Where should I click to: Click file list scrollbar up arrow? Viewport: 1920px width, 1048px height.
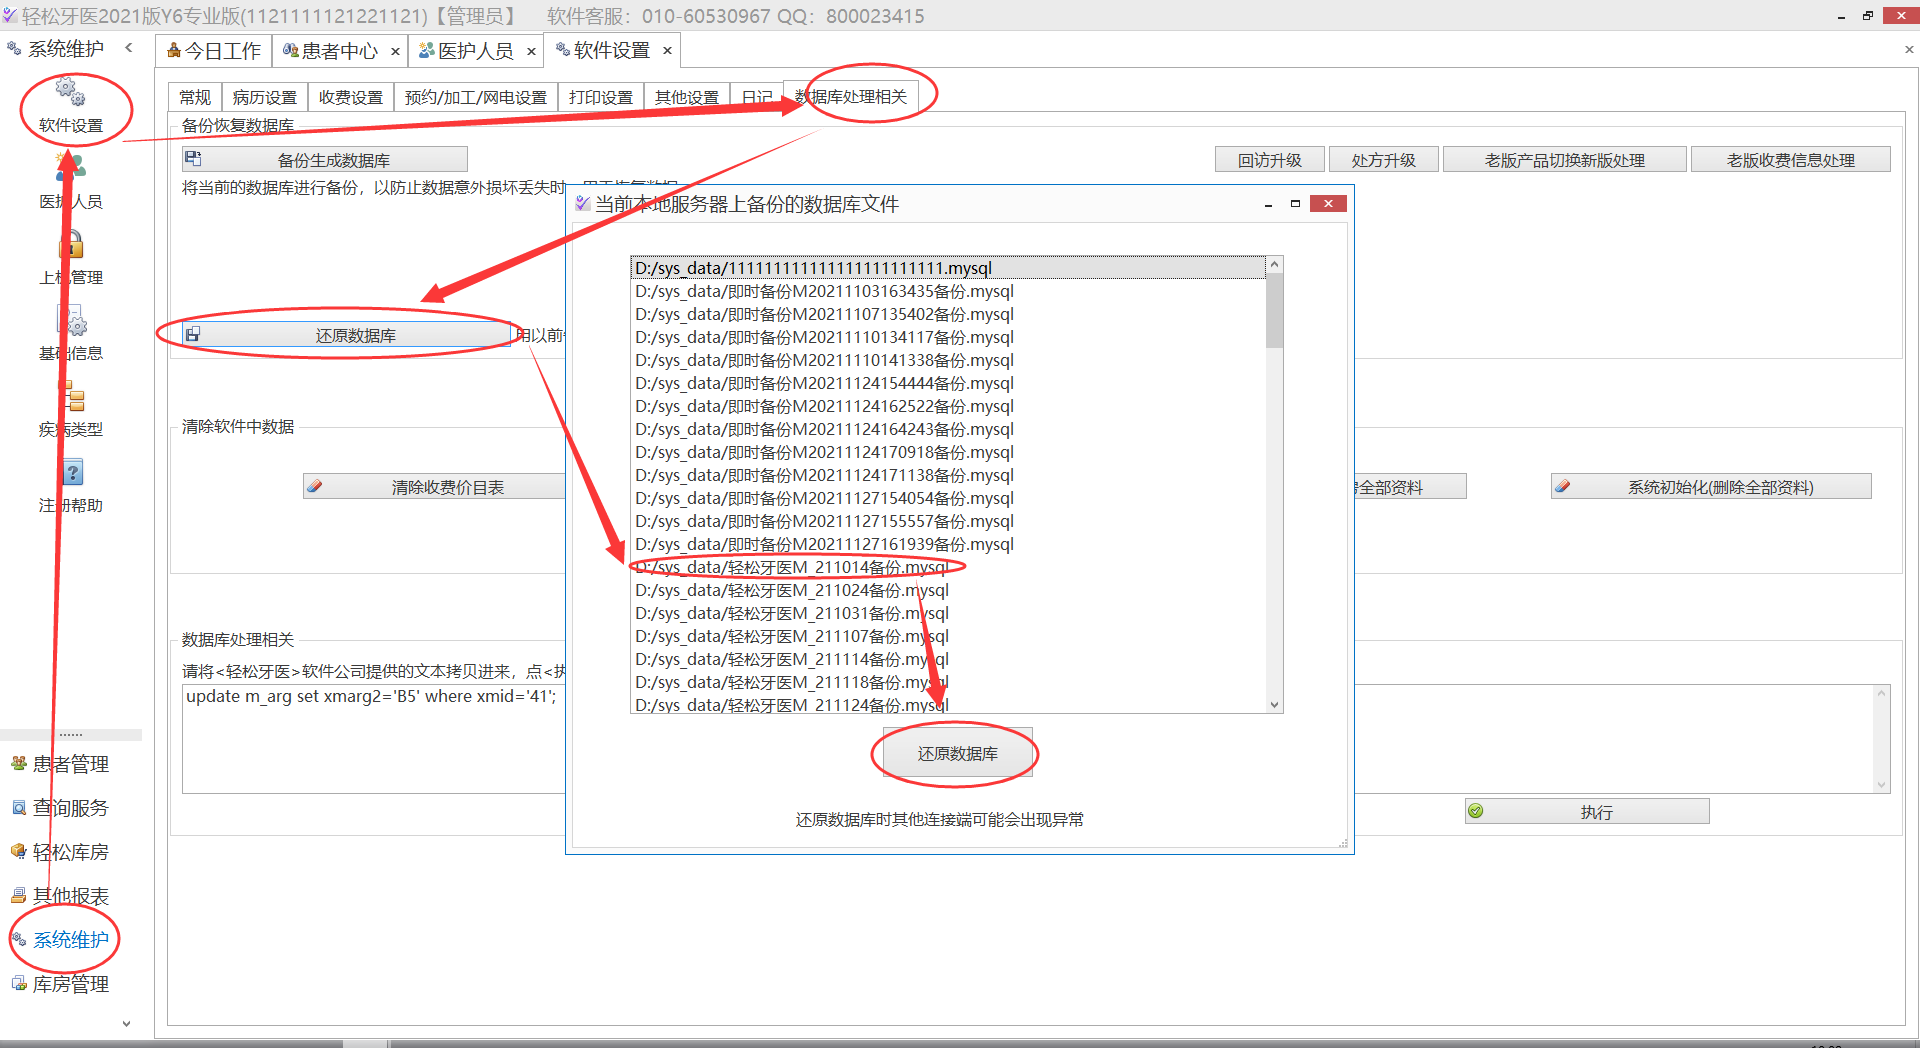(x=1274, y=265)
